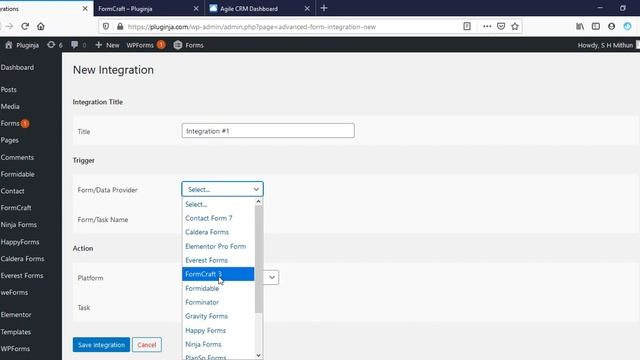
Task: Collapse the Form/Data Provider dropdown
Action: (222, 189)
